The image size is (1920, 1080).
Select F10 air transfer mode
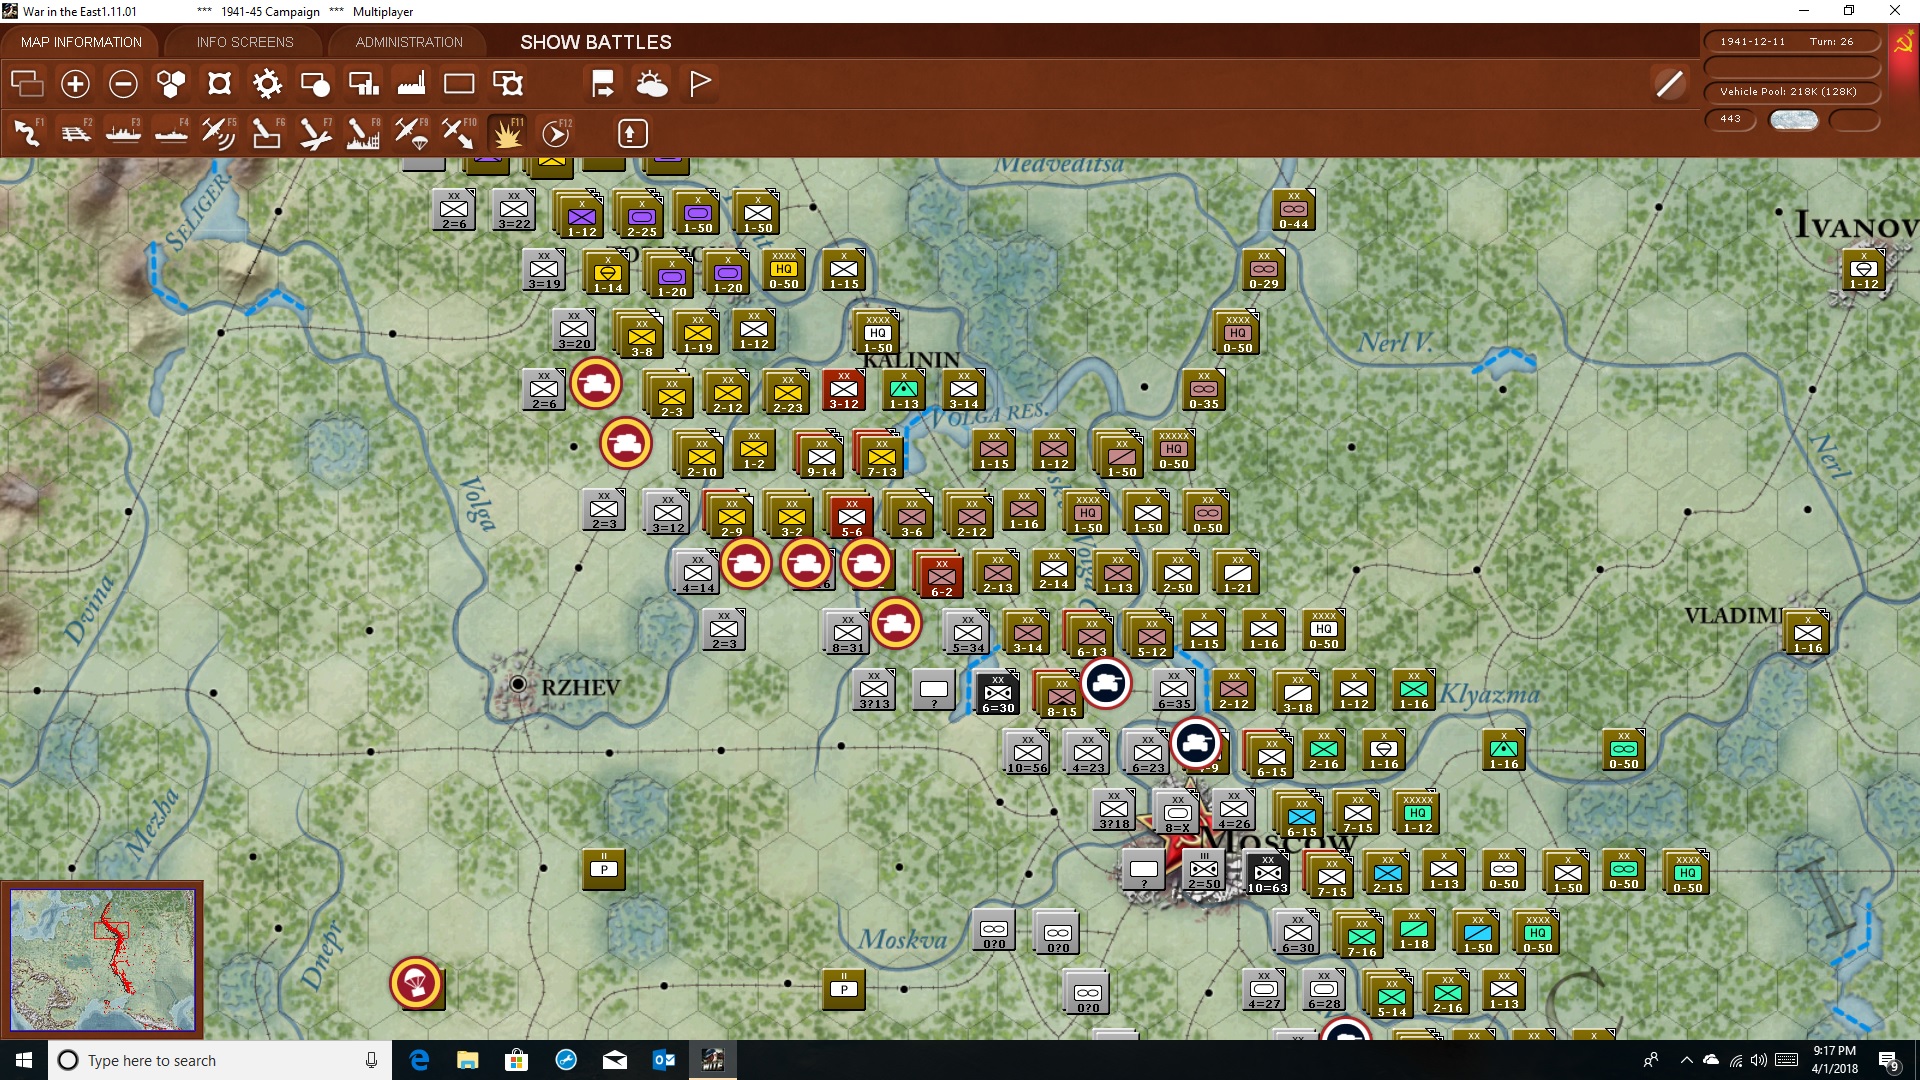coord(459,133)
